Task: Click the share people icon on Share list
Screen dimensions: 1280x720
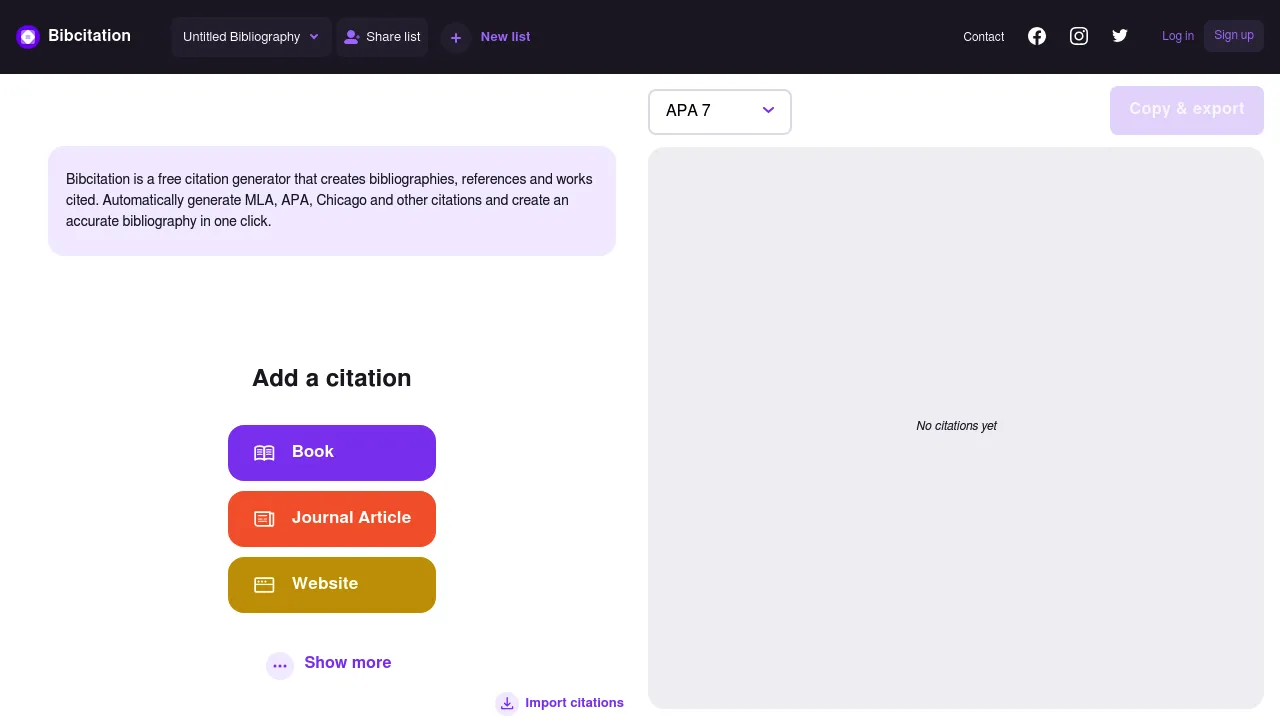Action: (x=352, y=36)
